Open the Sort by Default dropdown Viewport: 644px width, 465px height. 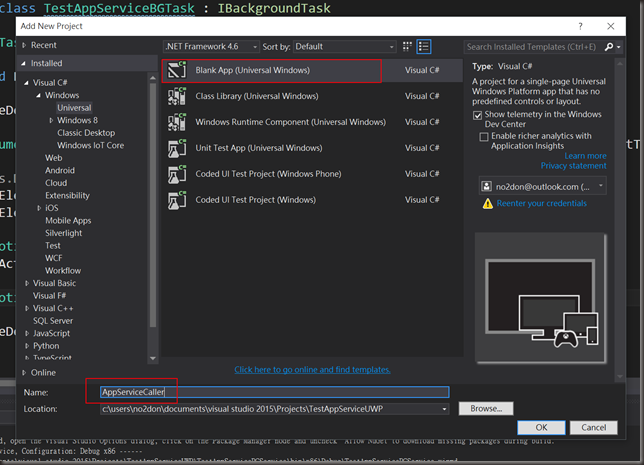tap(345, 46)
